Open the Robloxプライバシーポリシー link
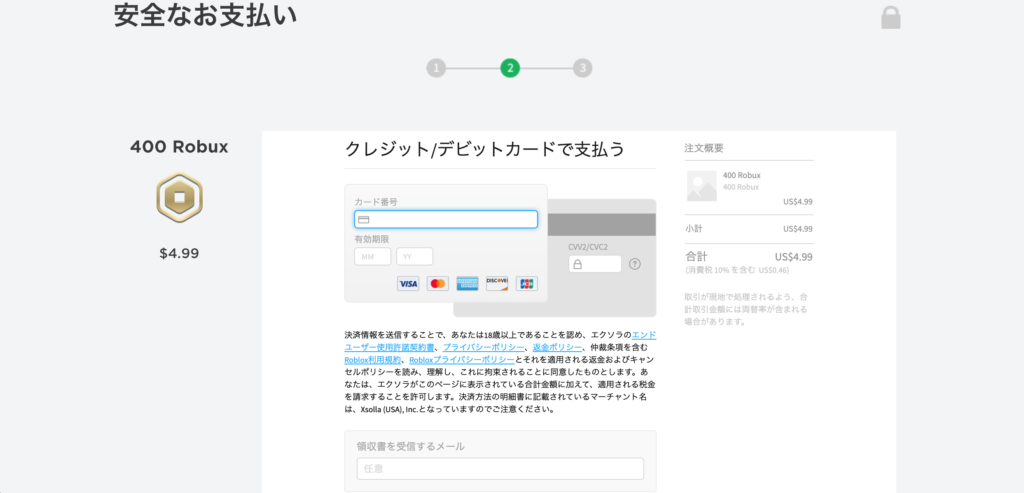This screenshot has height=493, width=1024. [x=462, y=360]
